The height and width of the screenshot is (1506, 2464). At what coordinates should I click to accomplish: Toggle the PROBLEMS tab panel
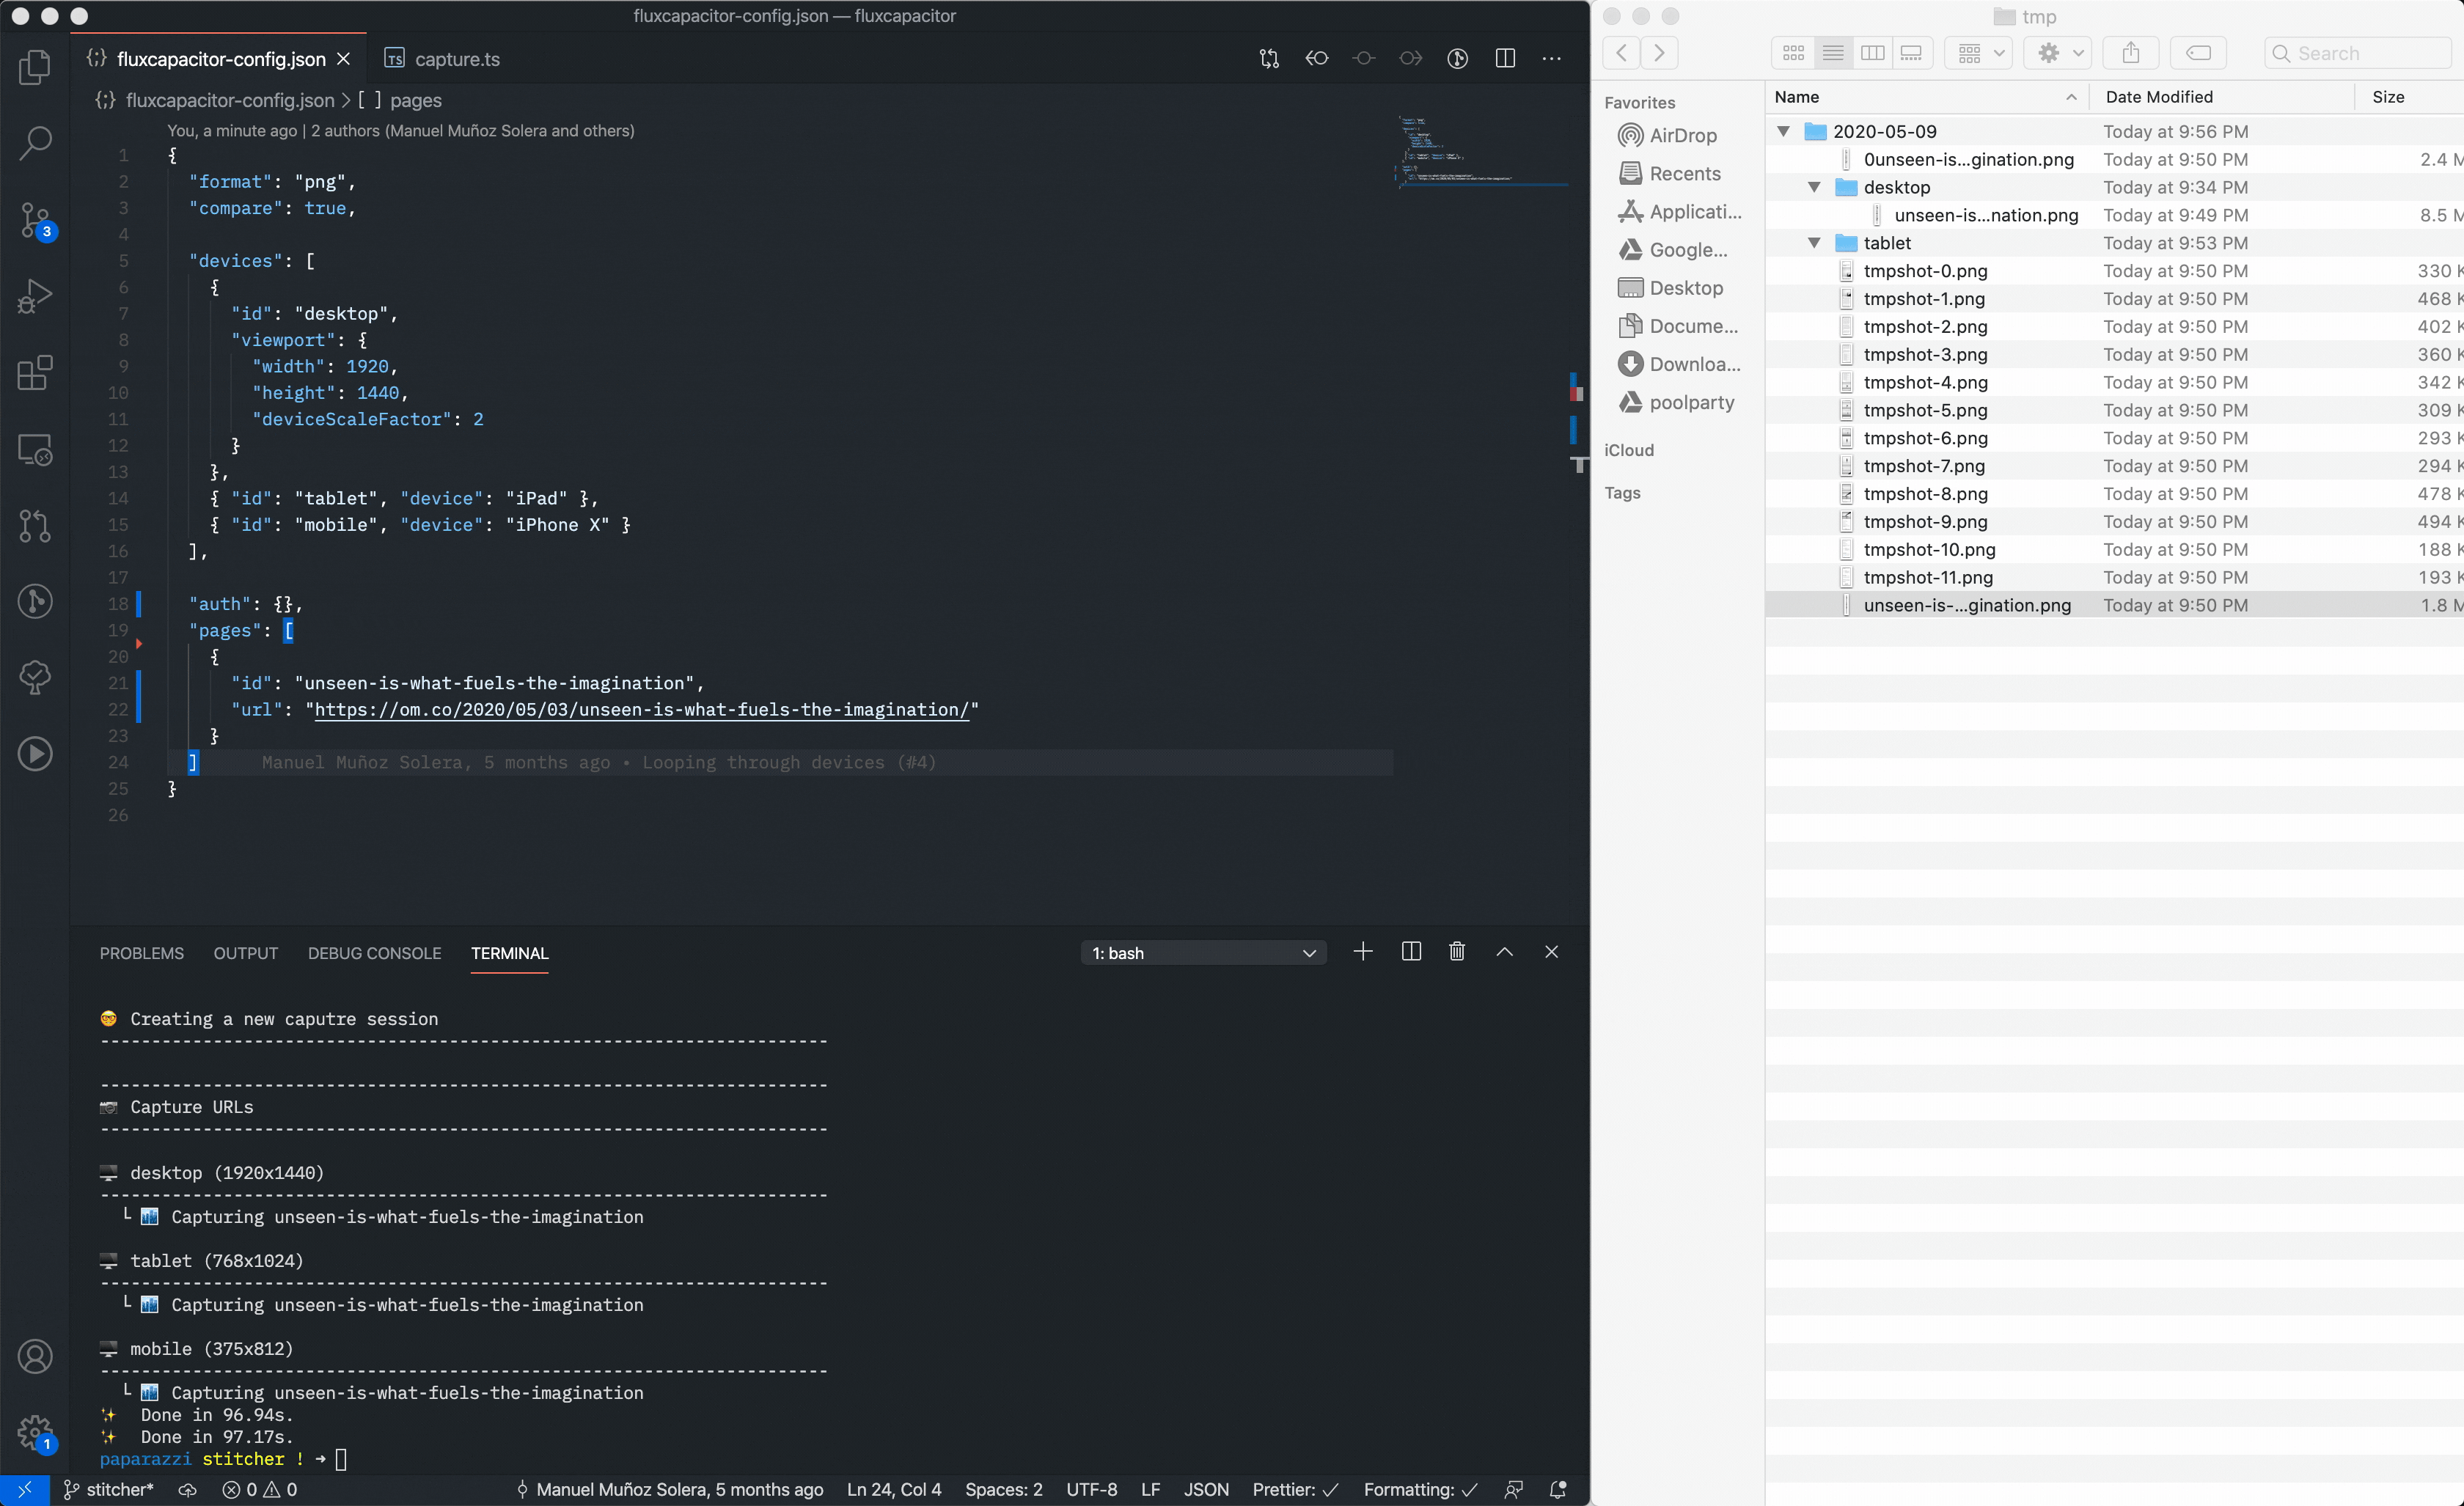pos(142,952)
